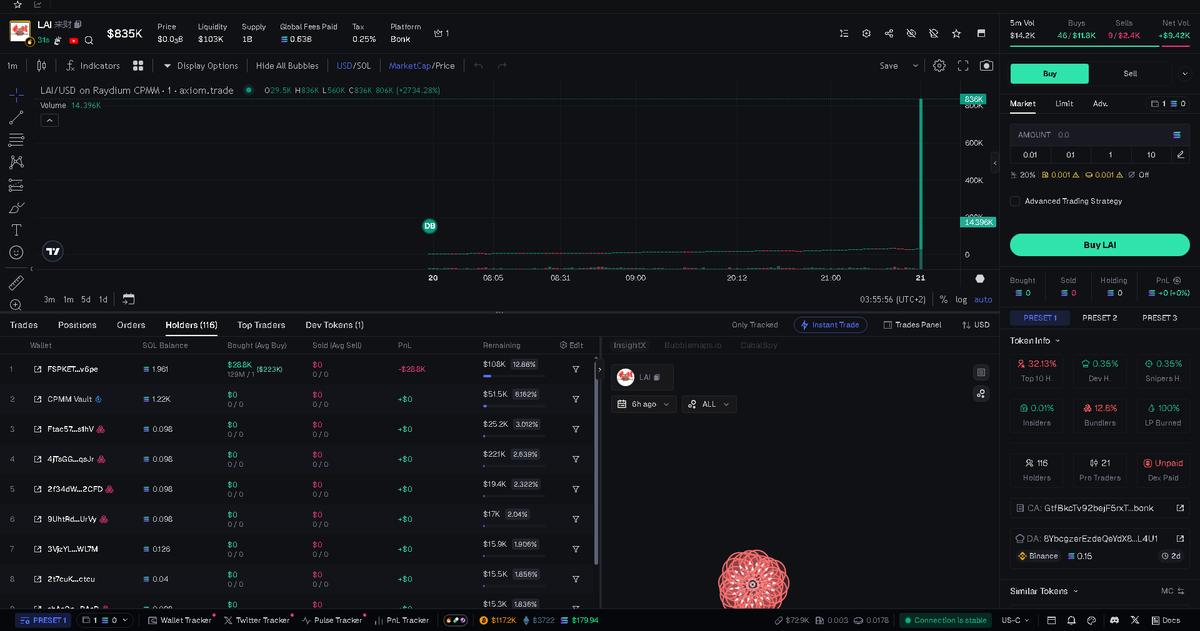Choose the 10 SOL quick amount
This screenshot has width=1200, height=631.
tap(1151, 154)
